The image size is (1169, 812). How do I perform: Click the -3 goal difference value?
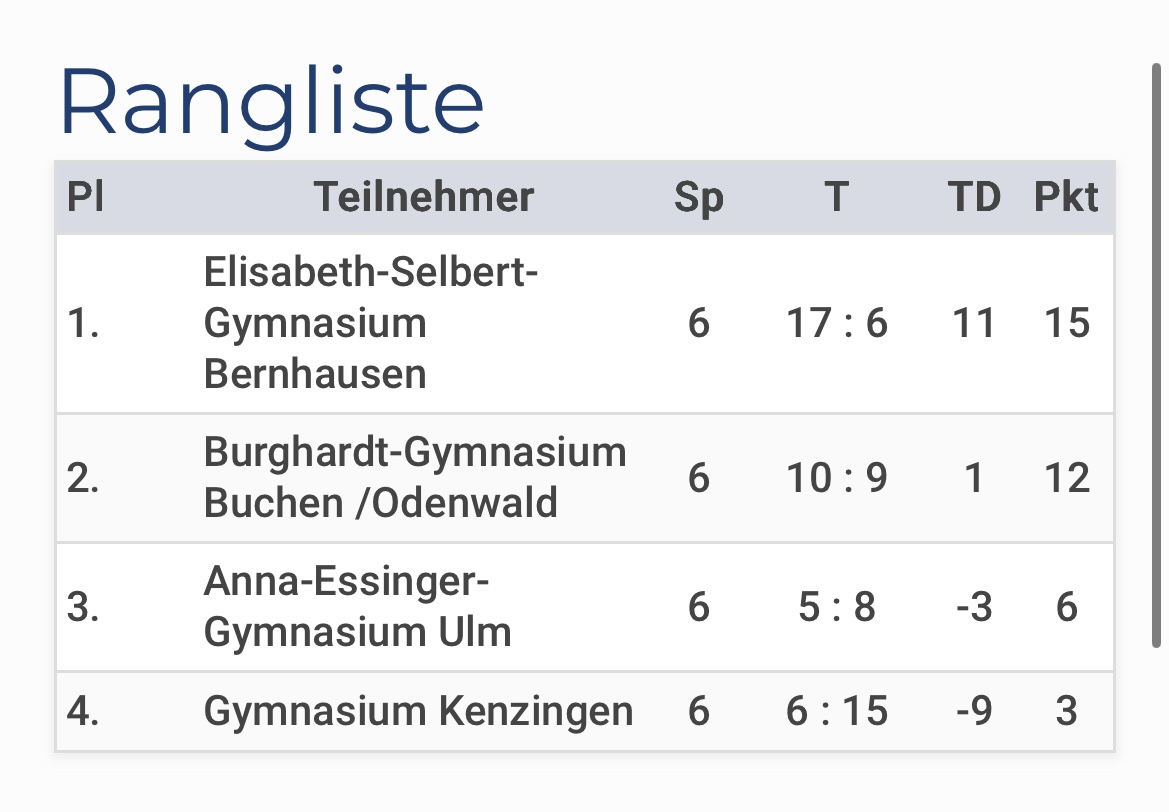click(x=974, y=607)
